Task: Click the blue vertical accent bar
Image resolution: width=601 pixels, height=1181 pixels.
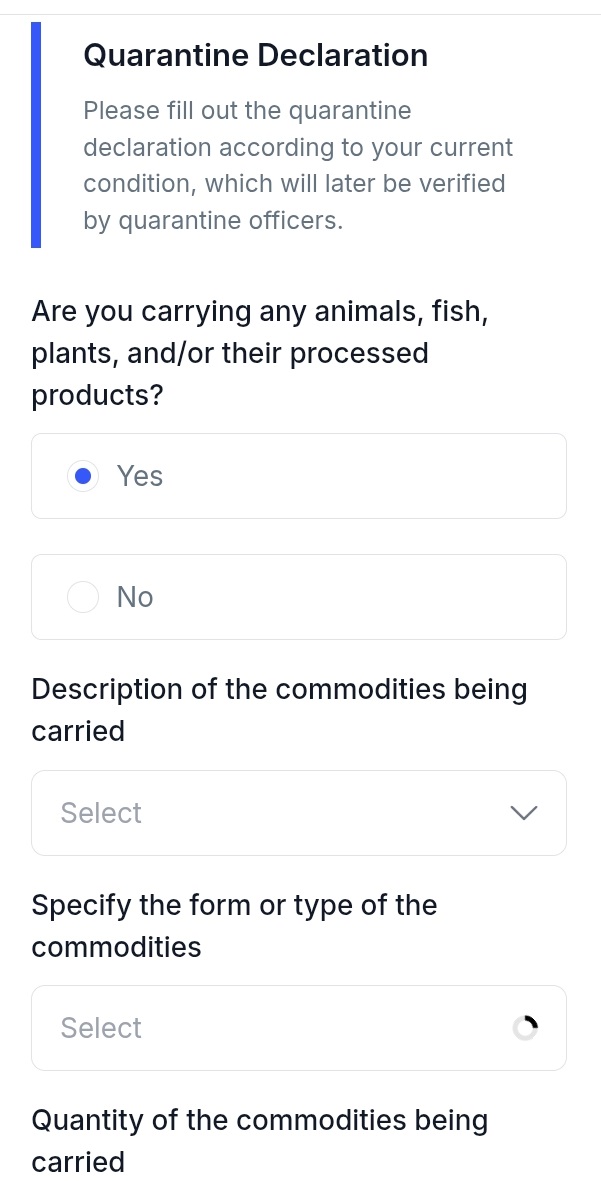Action: tap(36, 135)
